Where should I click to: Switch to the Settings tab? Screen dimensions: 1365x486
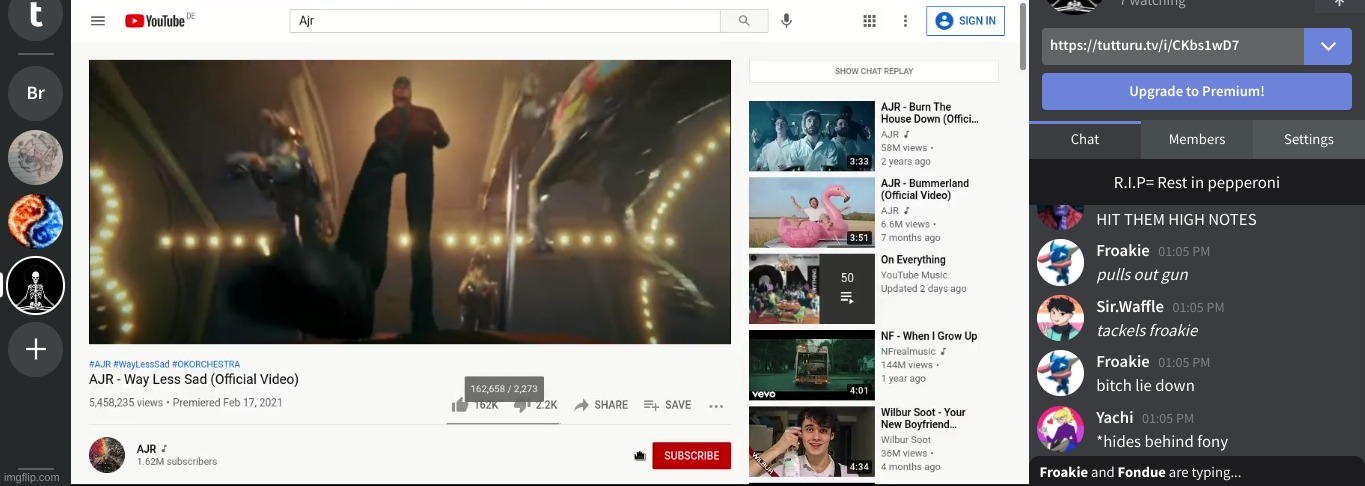coord(1309,140)
